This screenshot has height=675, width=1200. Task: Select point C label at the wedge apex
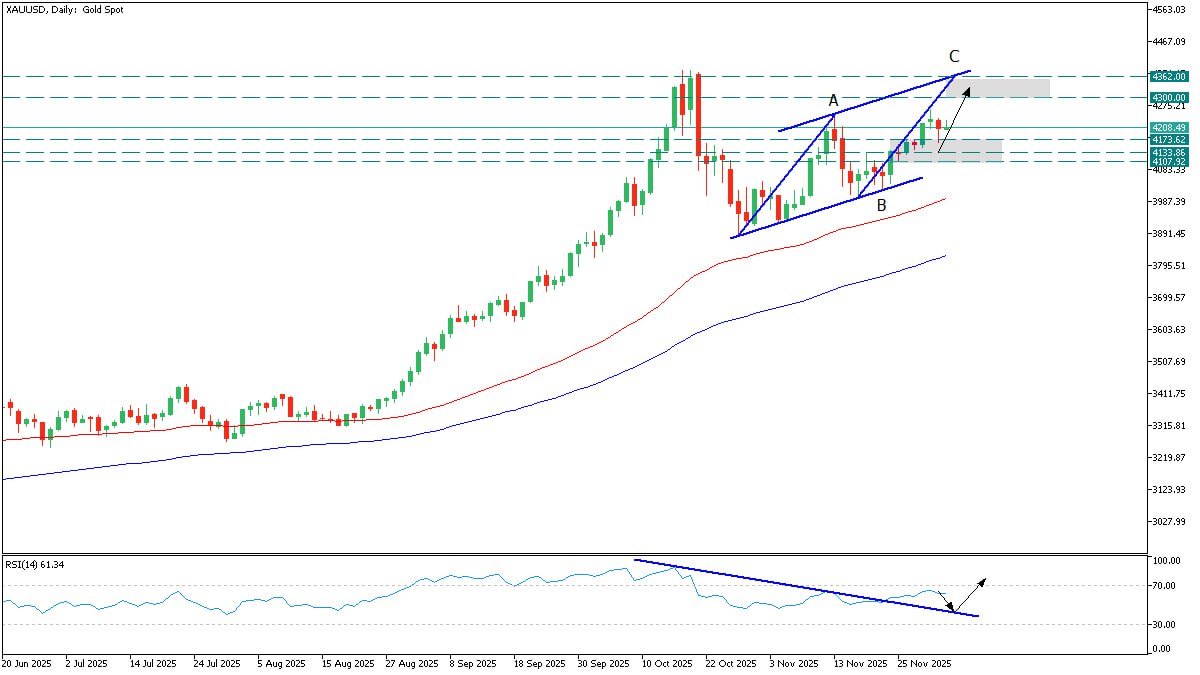[x=953, y=56]
